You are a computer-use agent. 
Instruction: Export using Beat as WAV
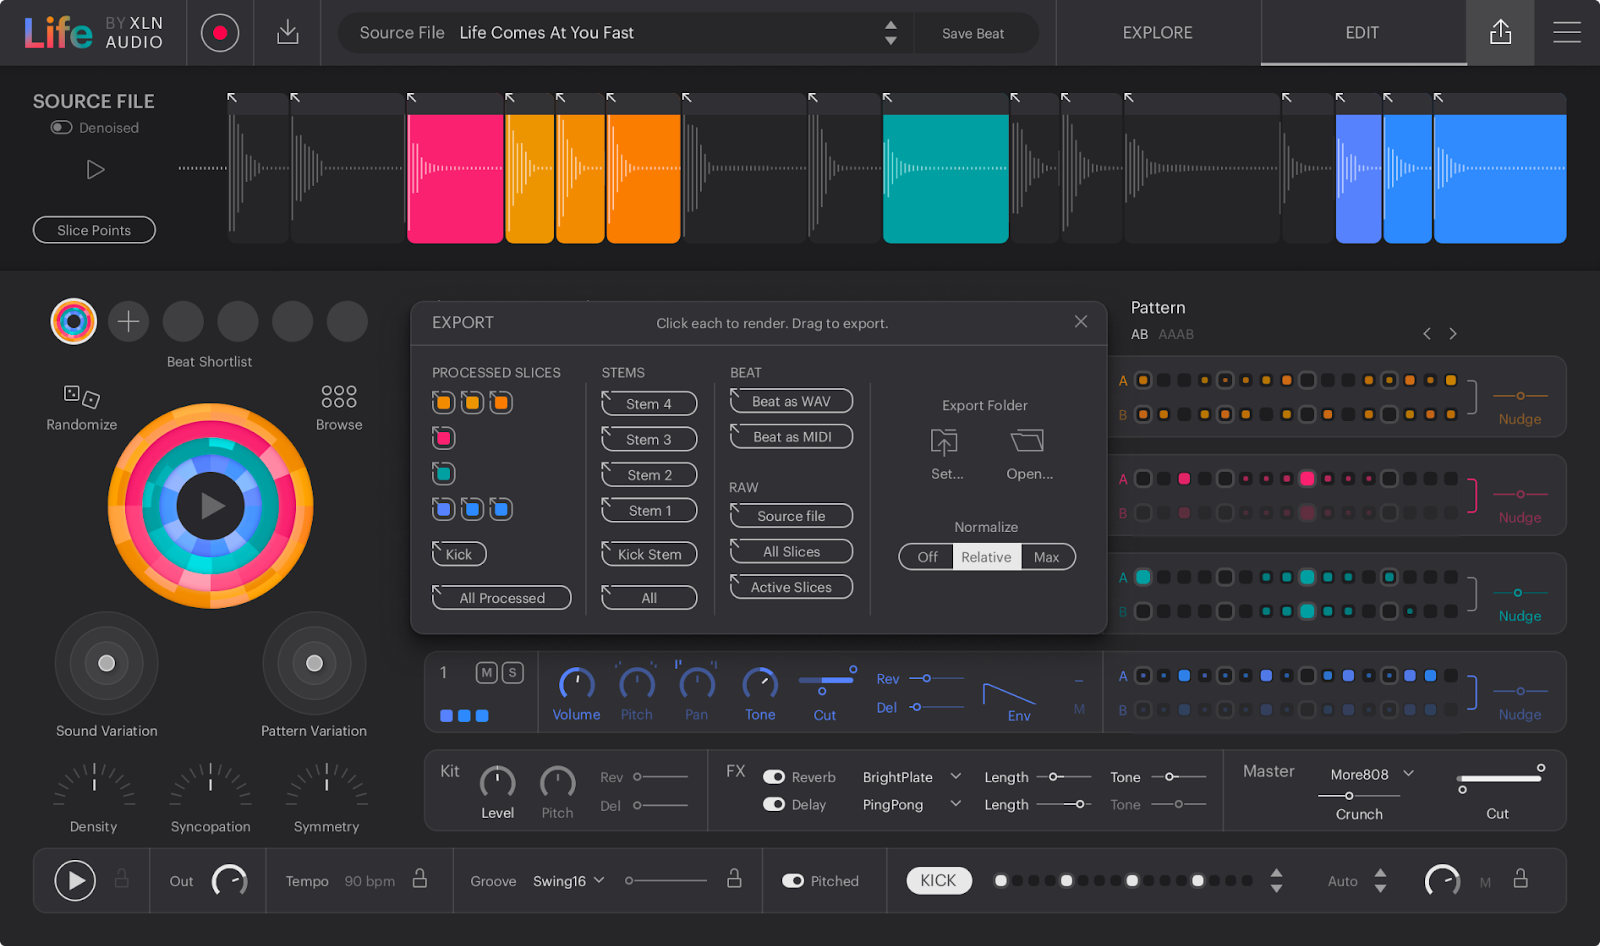click(x=790, y=400)
